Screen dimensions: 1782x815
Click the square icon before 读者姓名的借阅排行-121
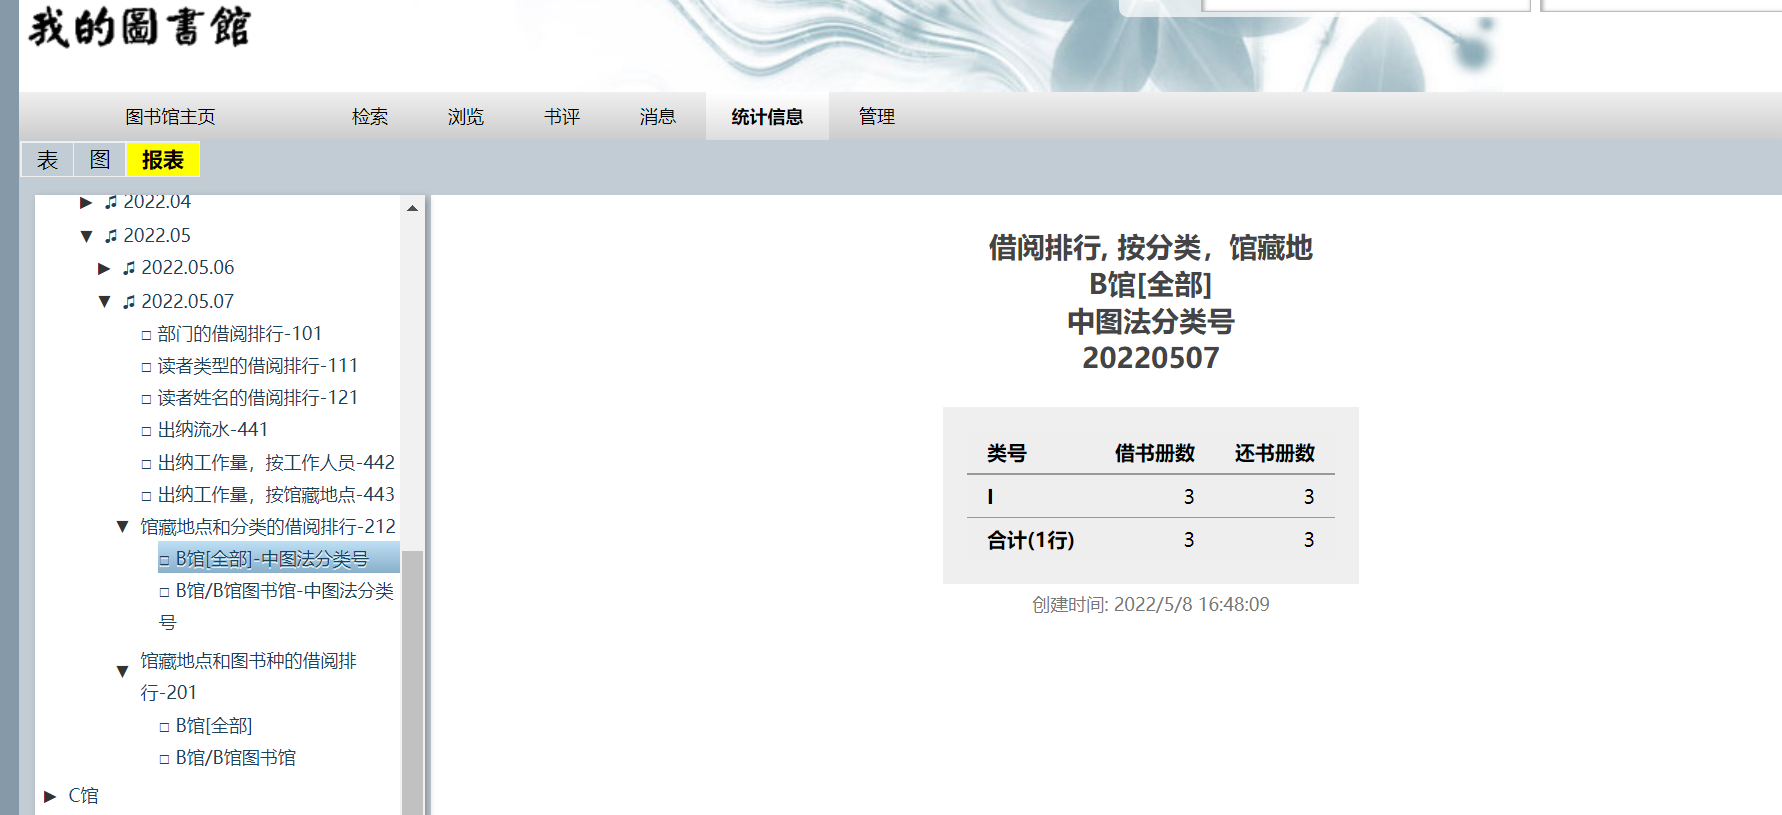click(x=147, y=399)
